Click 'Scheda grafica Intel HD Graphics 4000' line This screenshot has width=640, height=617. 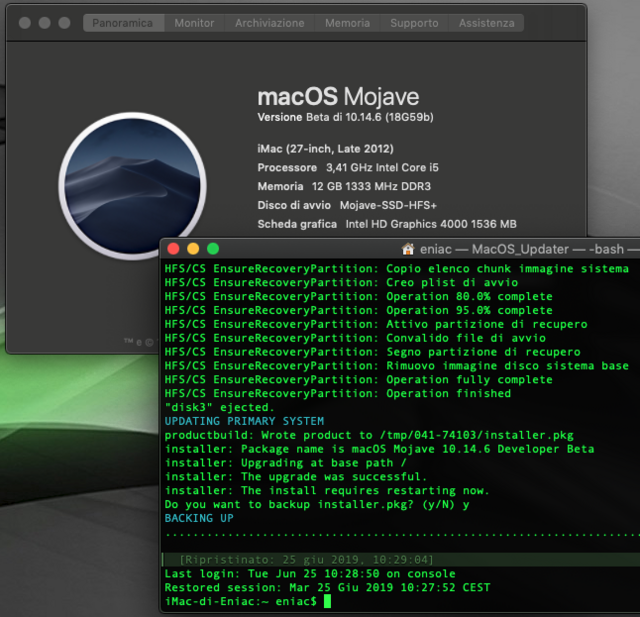tap(387, 224)
